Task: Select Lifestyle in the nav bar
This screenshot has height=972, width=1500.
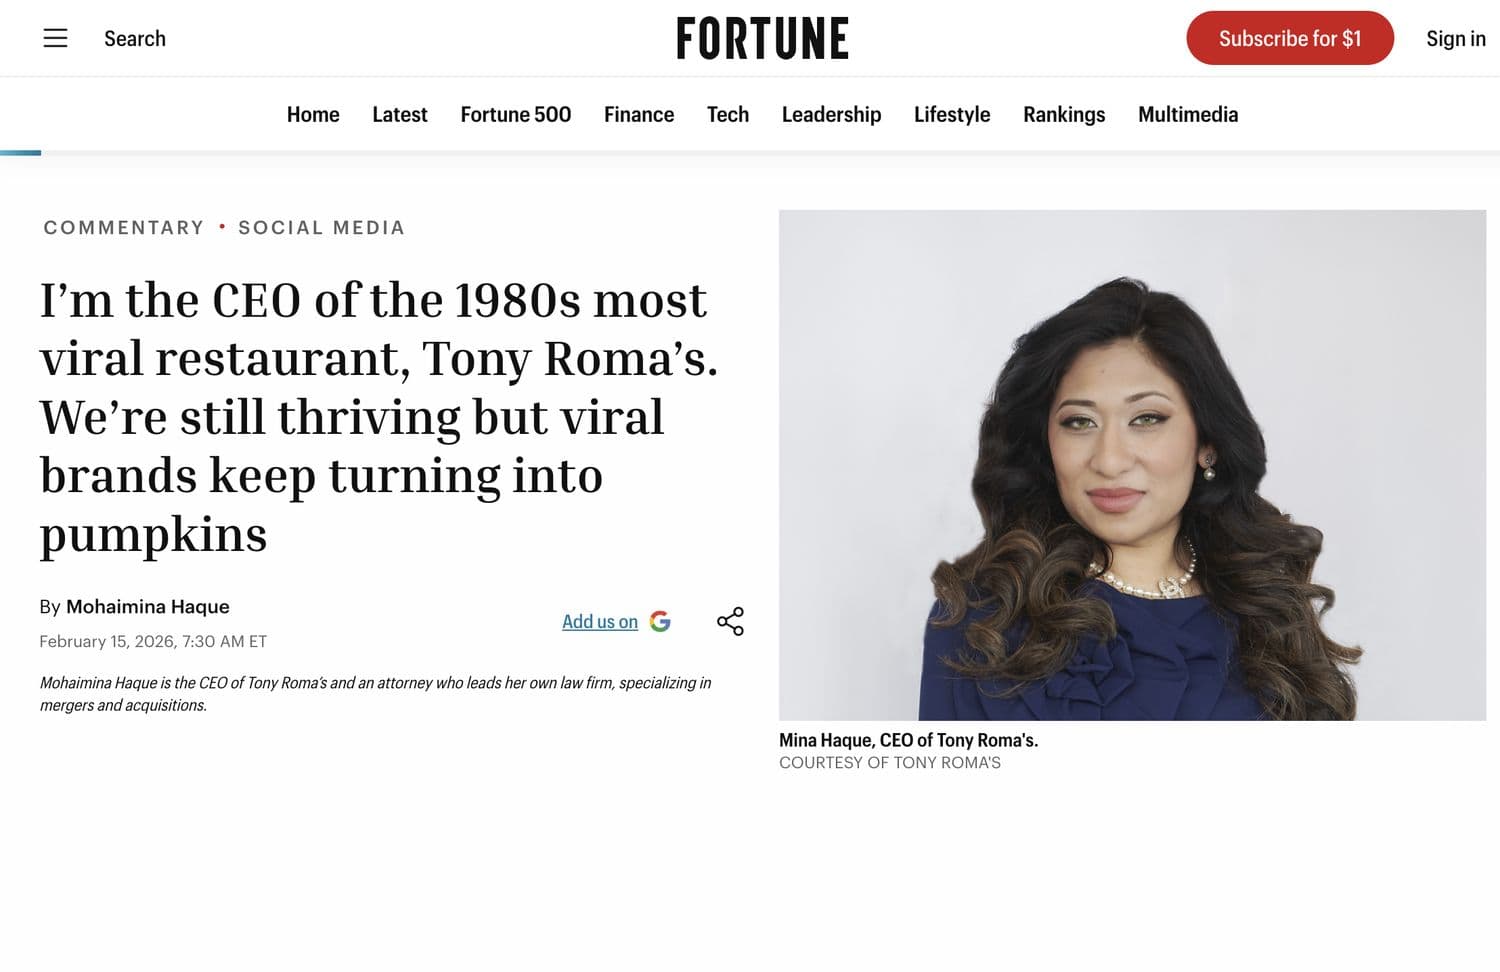Action: click(x=952, y=114)
